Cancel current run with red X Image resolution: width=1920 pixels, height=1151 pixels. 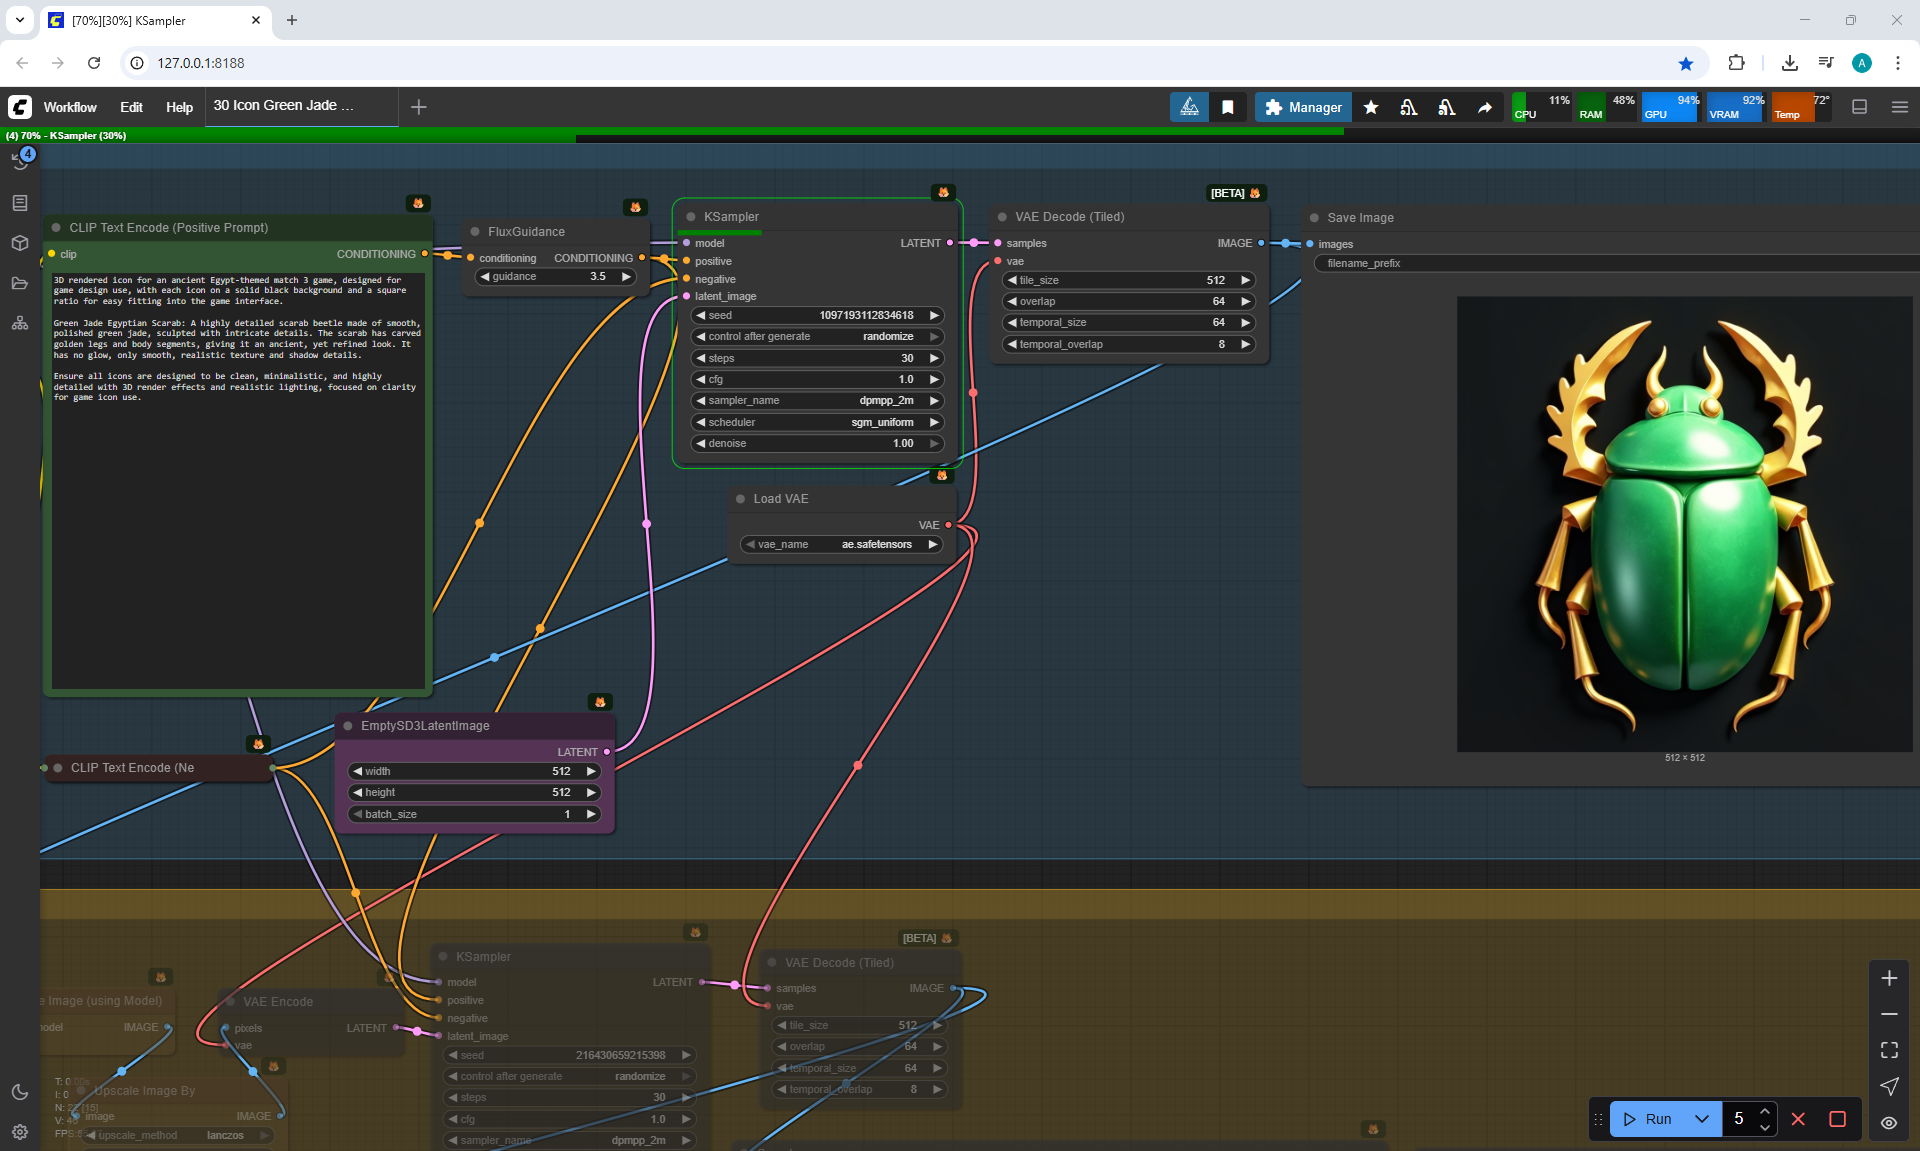[x=1798, y=1119]
